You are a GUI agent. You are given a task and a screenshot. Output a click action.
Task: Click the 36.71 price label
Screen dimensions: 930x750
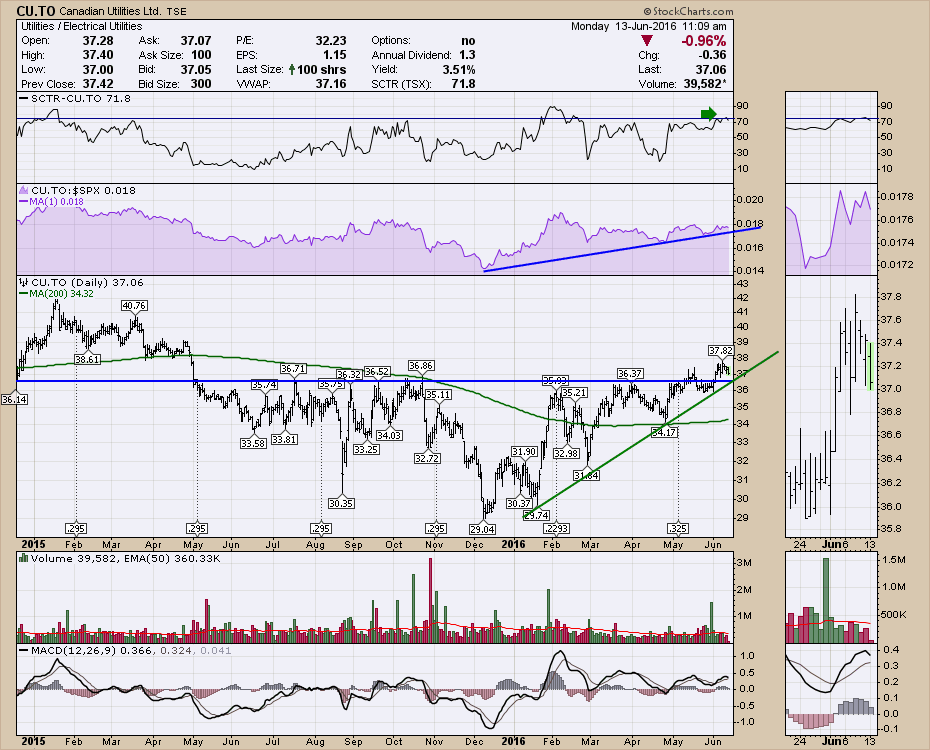[x=293, y=368]
